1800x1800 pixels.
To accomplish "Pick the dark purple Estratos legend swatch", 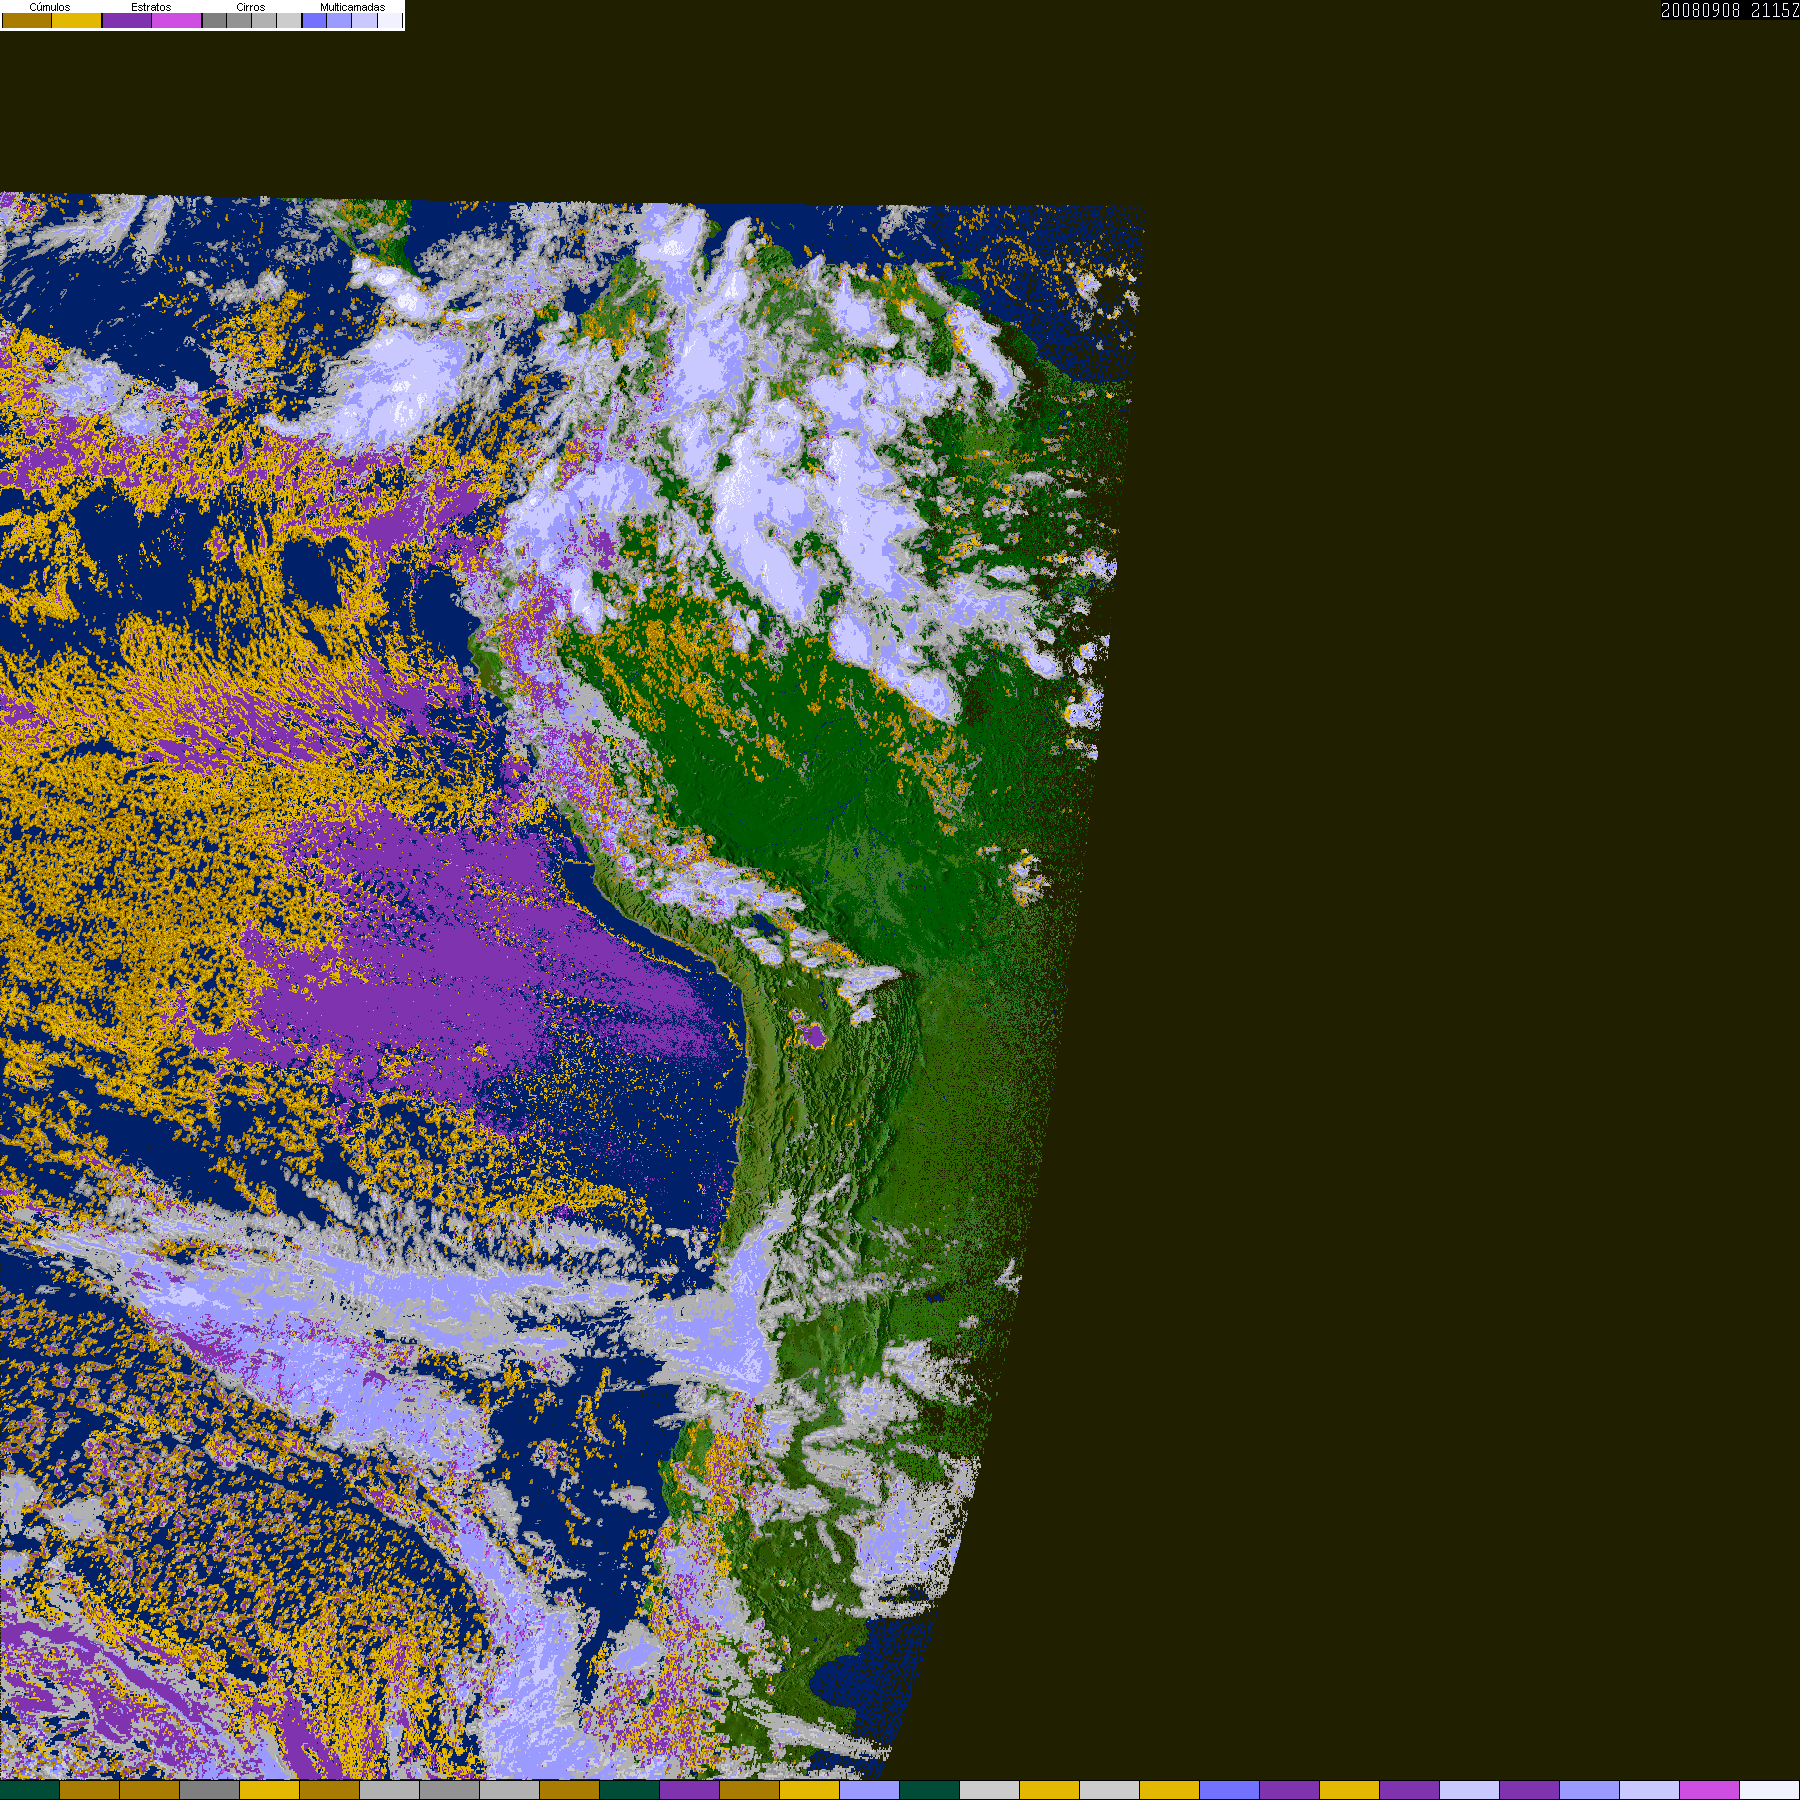I will pos(127,21).
